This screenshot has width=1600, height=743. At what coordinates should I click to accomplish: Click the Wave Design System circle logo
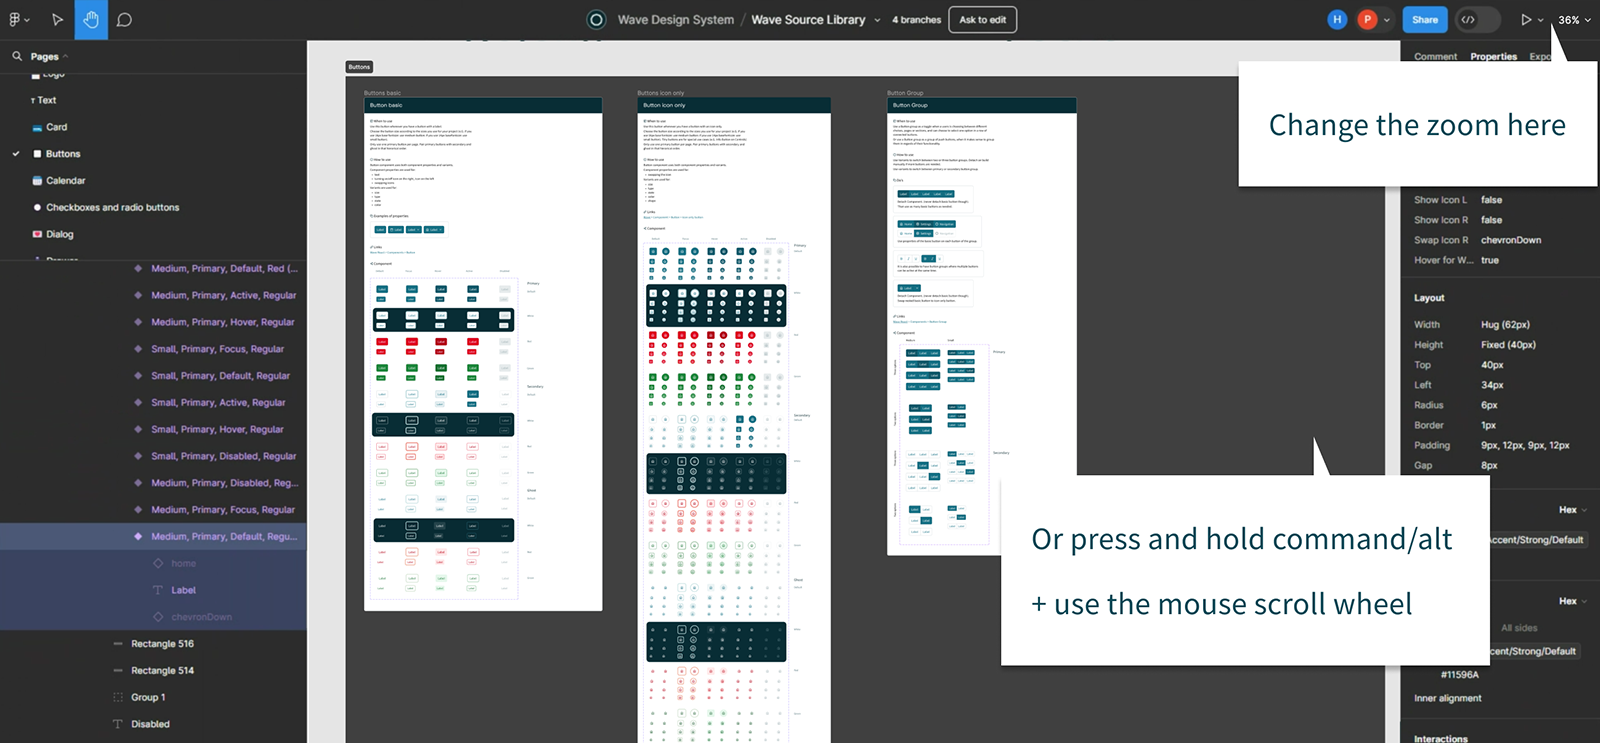tap(596, 19)
